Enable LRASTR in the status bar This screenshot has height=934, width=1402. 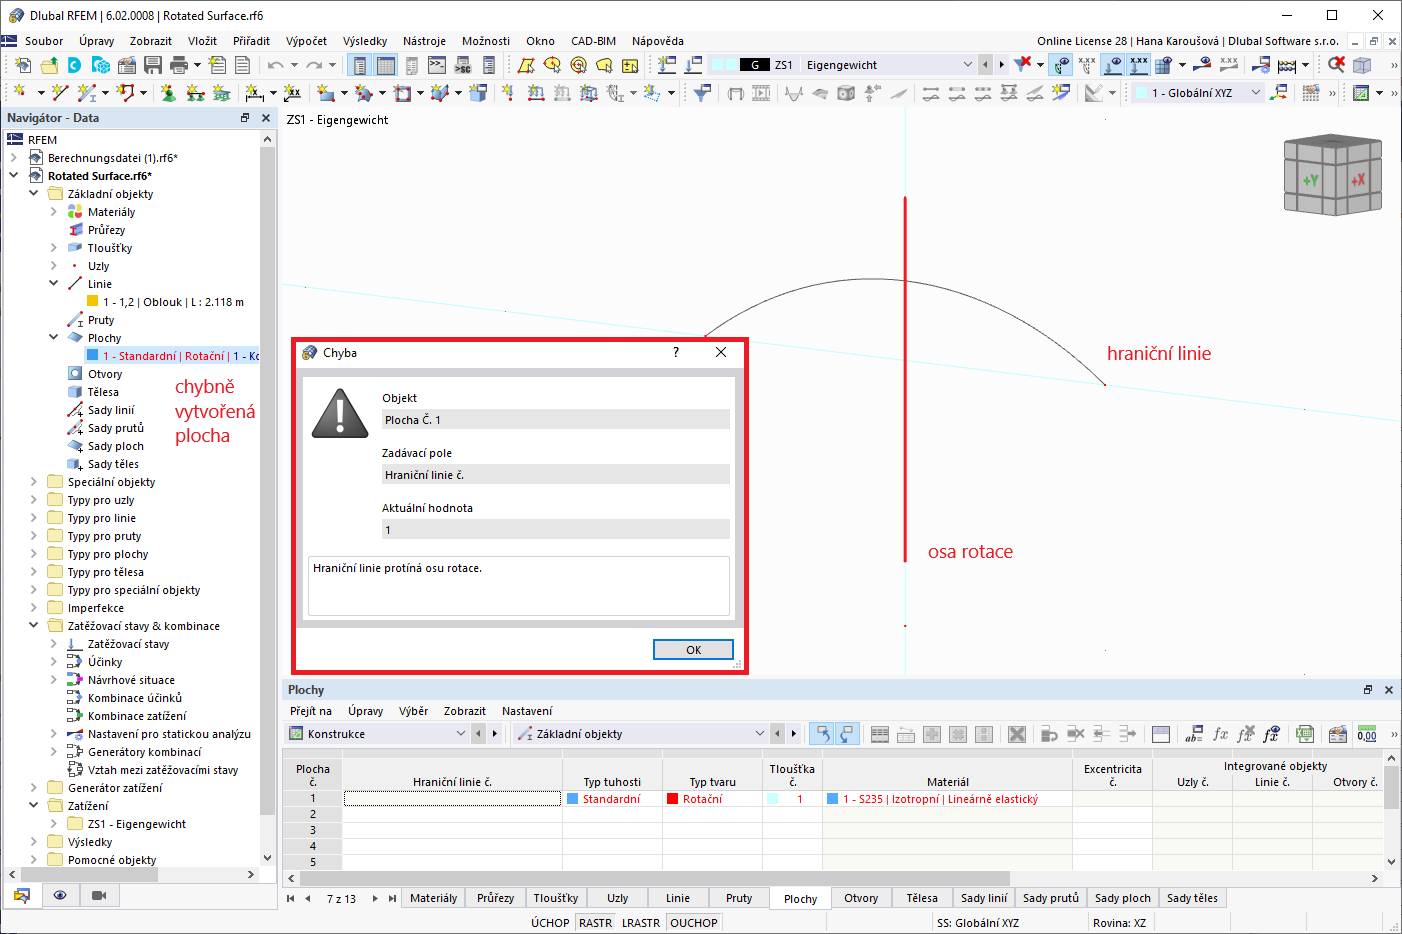tap(641, 922)
